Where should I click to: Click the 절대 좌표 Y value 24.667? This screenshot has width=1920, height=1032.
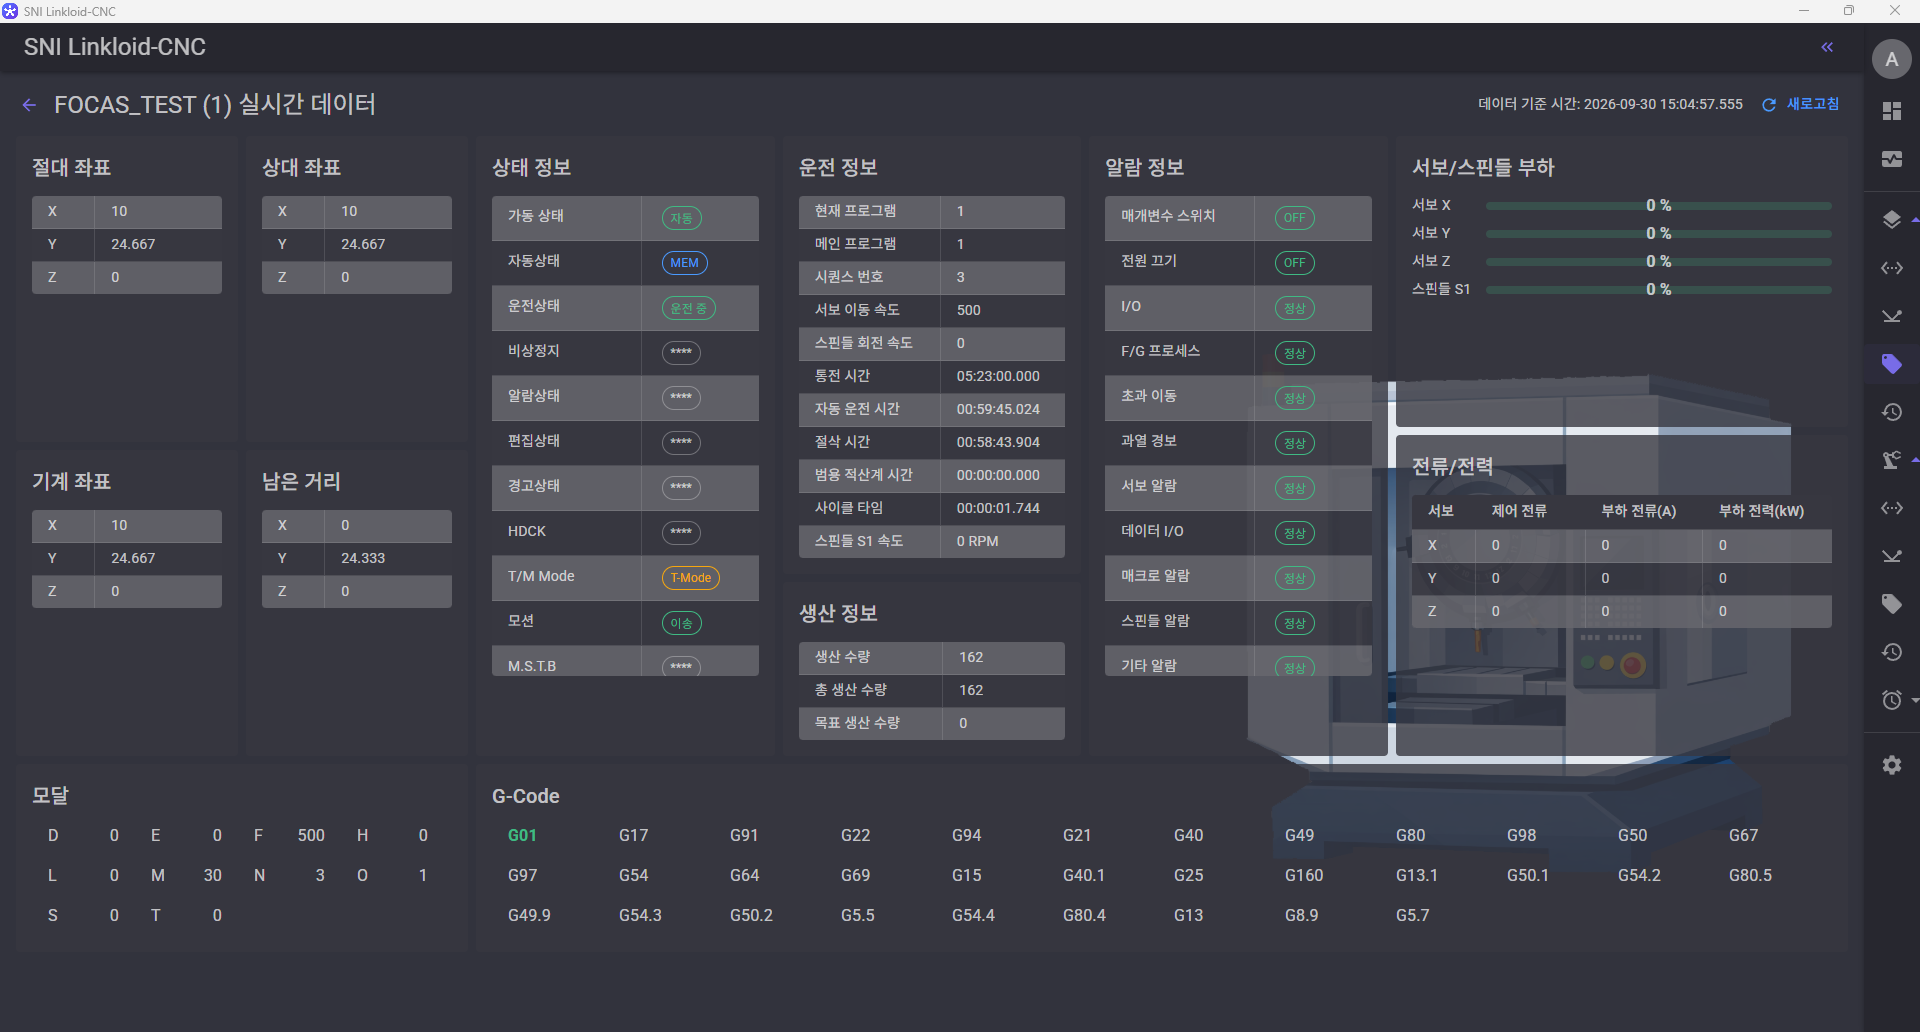133,244
